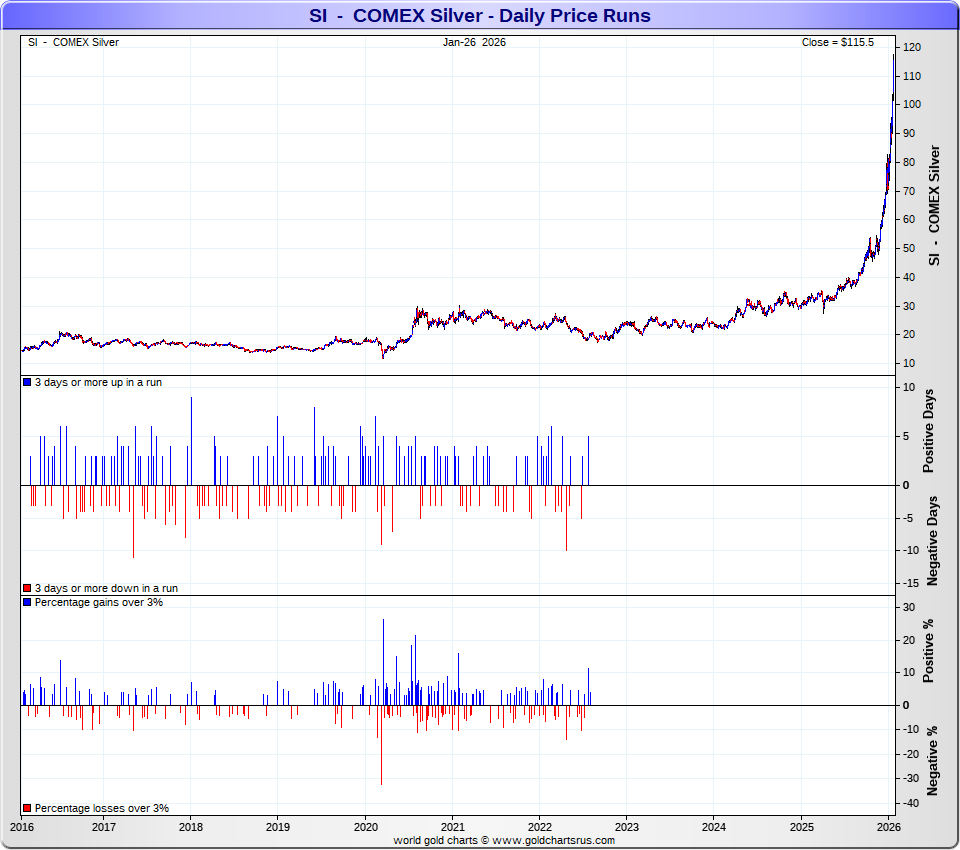Image resolution: width=960 pixels, height=850 pixels.
Task: Click the vertical 'SI - COMEX Silver' axis title
Action: [935, 205]
